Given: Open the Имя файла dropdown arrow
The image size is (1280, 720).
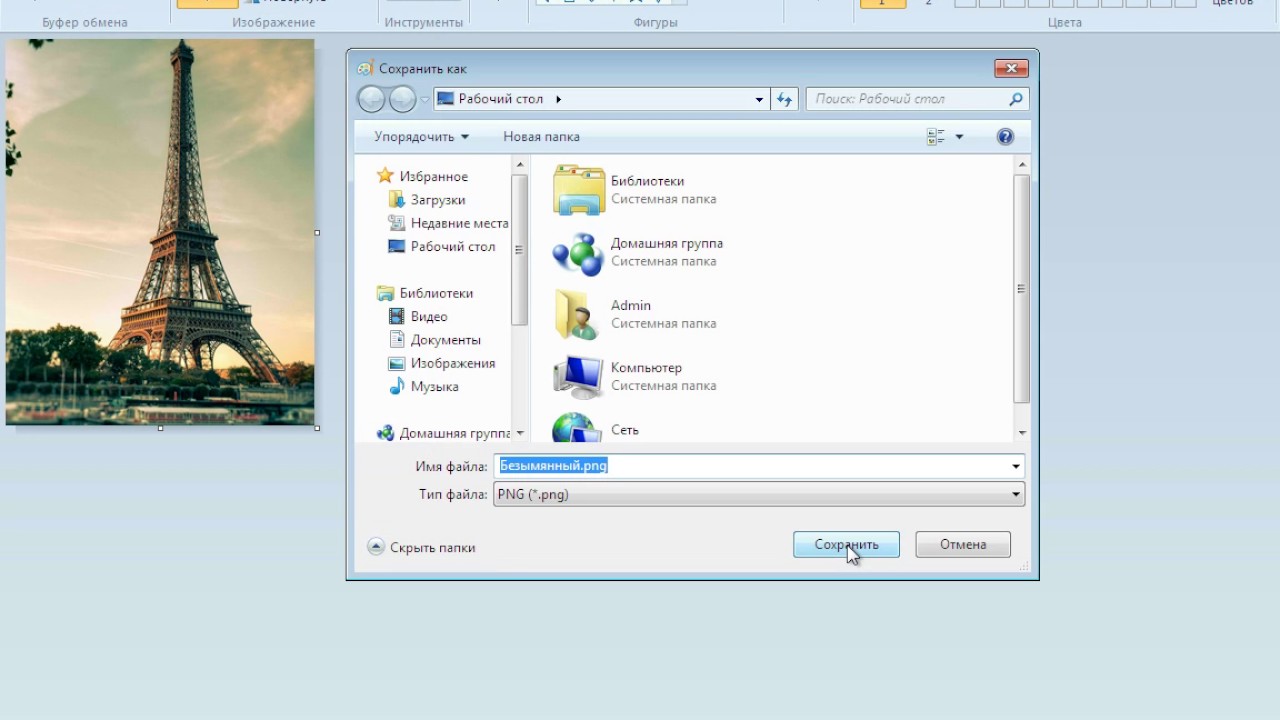Looking at the screenshot, I should tap(1016, 466).
